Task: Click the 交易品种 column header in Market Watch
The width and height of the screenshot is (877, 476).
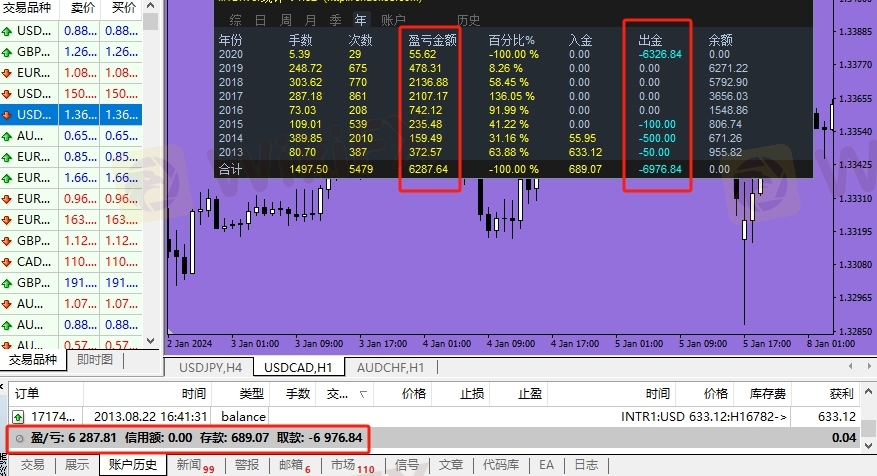Action: [28, 8]
